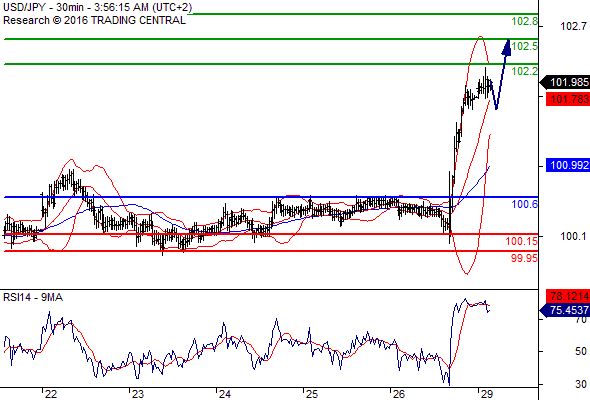The width and height of the screenshot is (590, 400).
Task: Click the blue 100.992 moving average label
Action: pos(568,165)
